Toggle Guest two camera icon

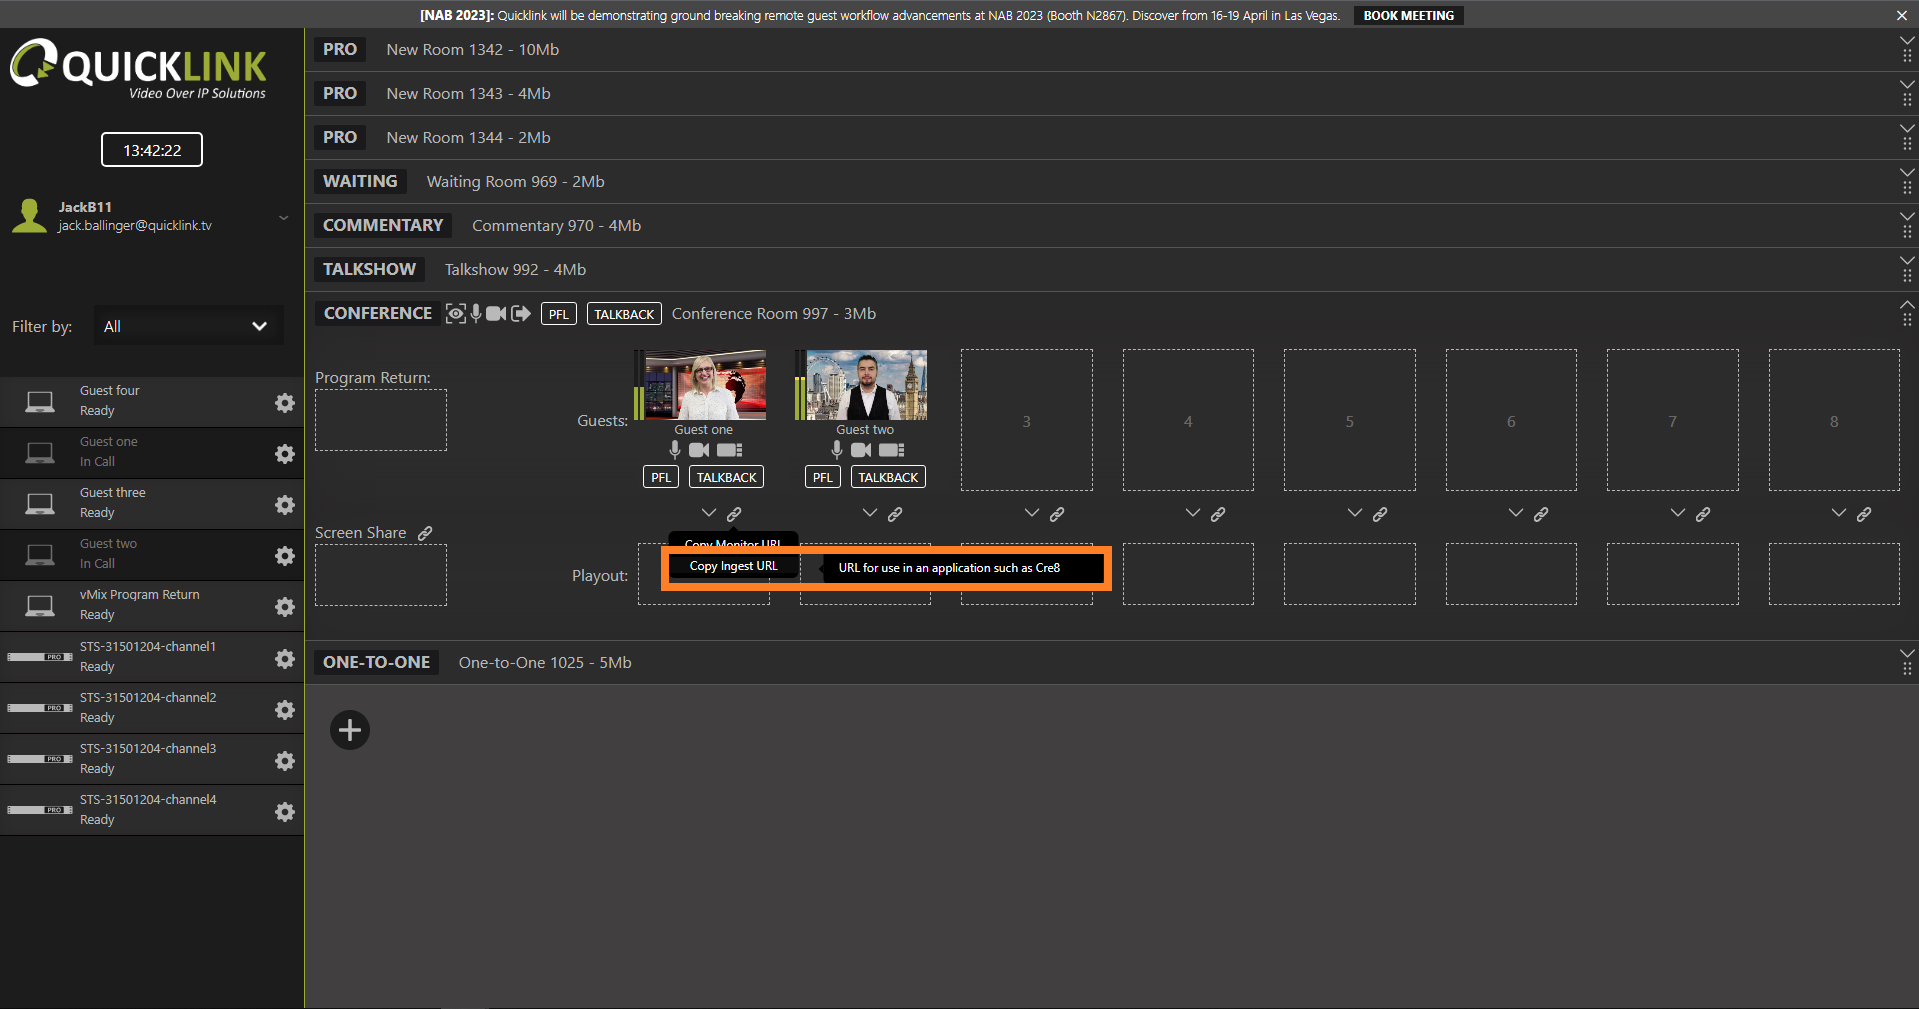861,450
